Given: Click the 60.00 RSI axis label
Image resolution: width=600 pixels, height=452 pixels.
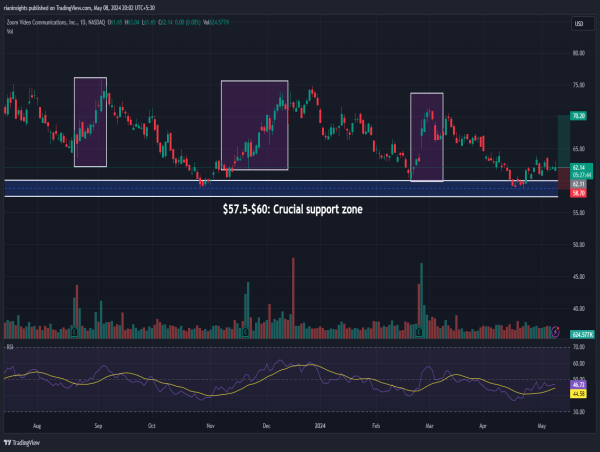Looking at the screenshot, I should tap(579, 364).
